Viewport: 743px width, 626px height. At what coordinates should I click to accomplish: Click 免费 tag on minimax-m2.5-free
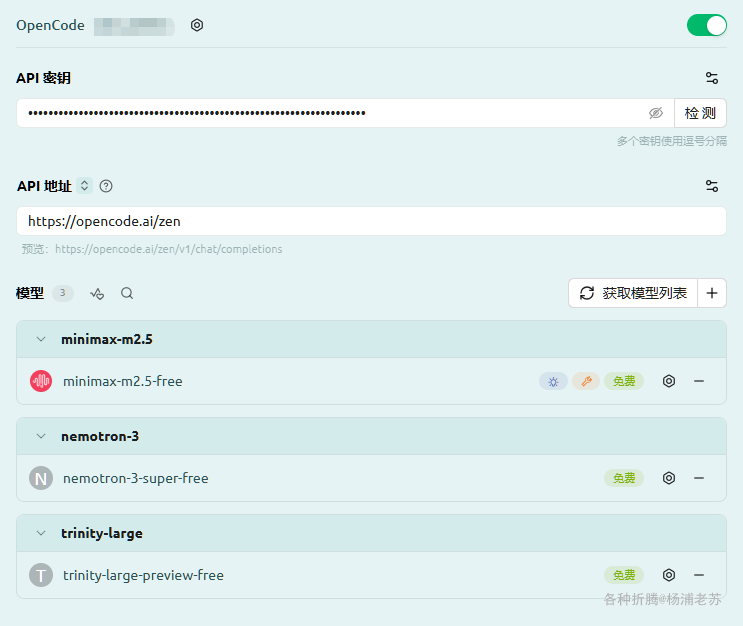(x=624, y=381)
